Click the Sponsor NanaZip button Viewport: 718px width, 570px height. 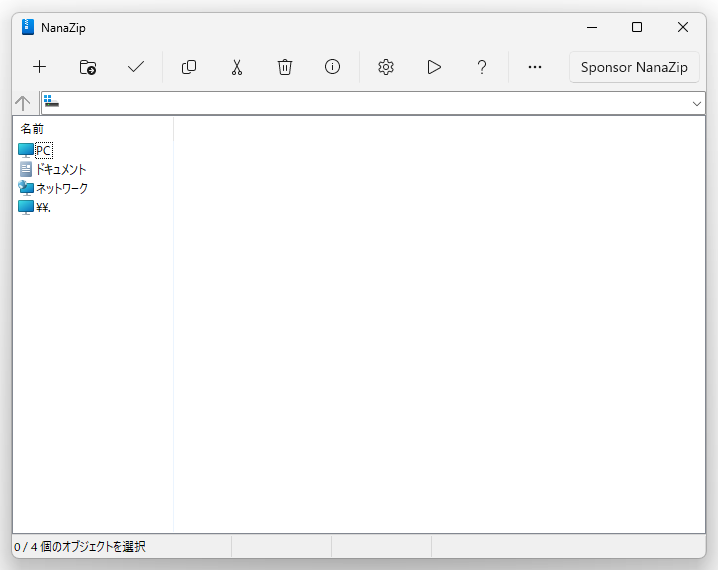[634, 67]
